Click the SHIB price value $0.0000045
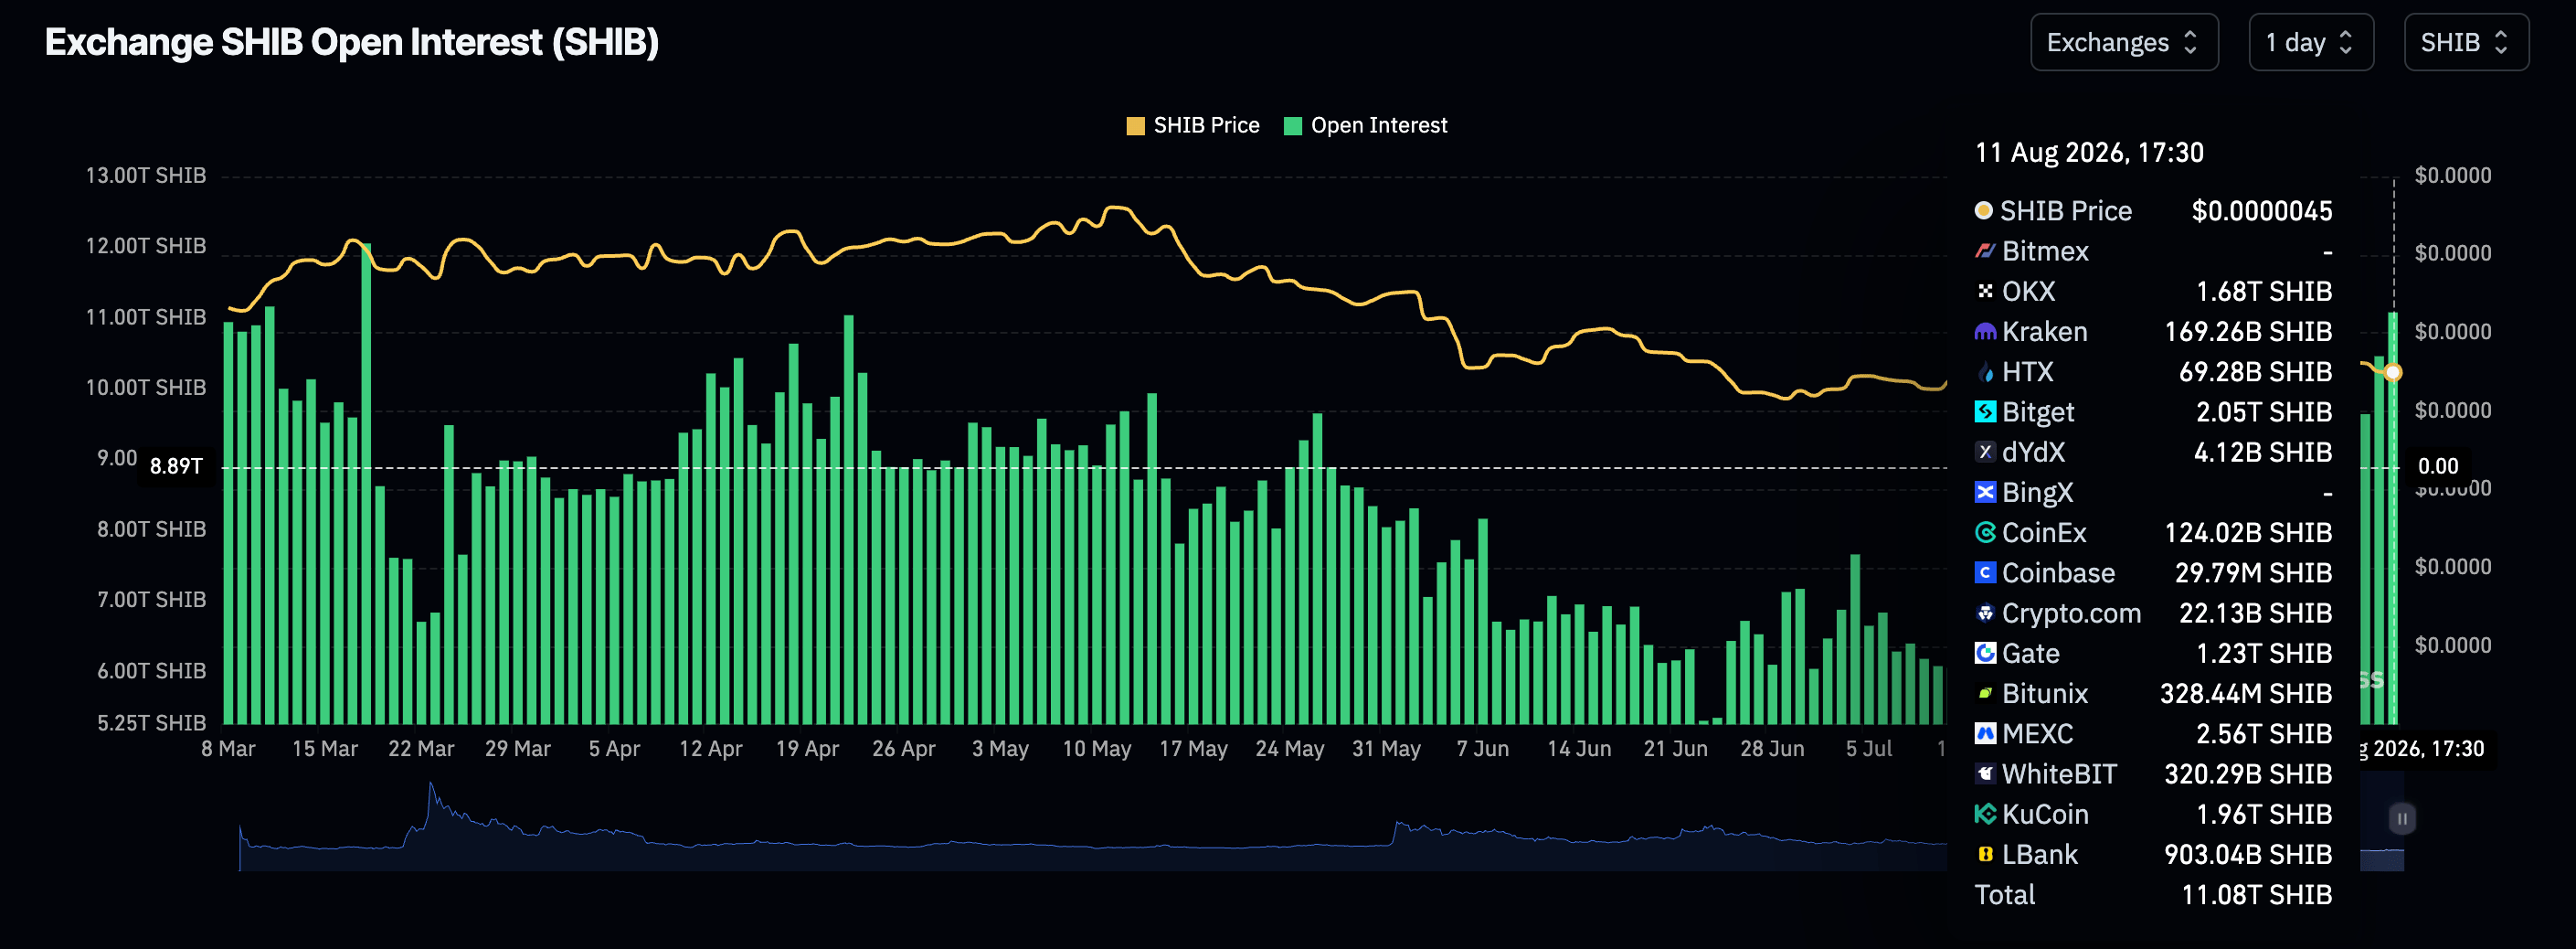 tap(2262, 211)
